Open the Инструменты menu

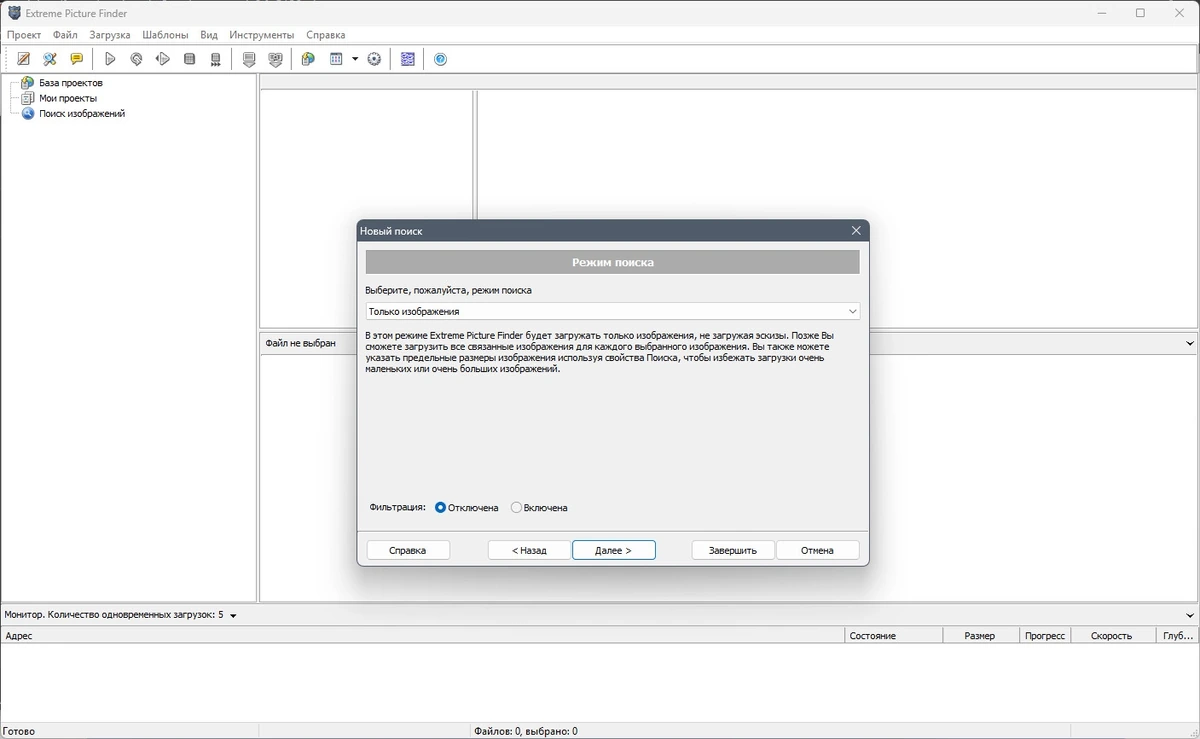[262, 34]
